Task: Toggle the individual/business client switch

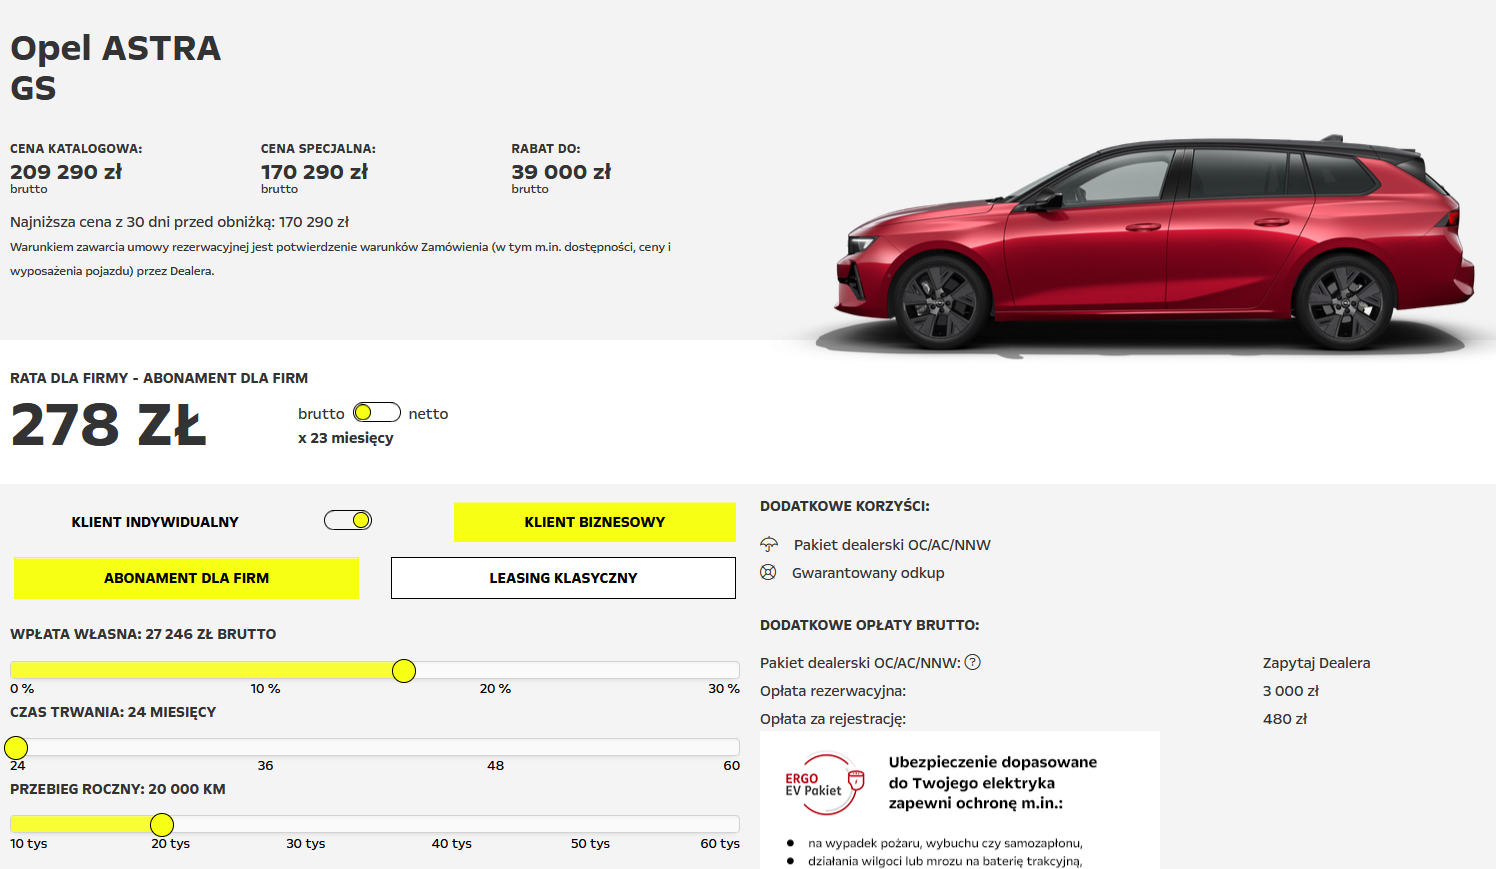Action: point(348,520)
